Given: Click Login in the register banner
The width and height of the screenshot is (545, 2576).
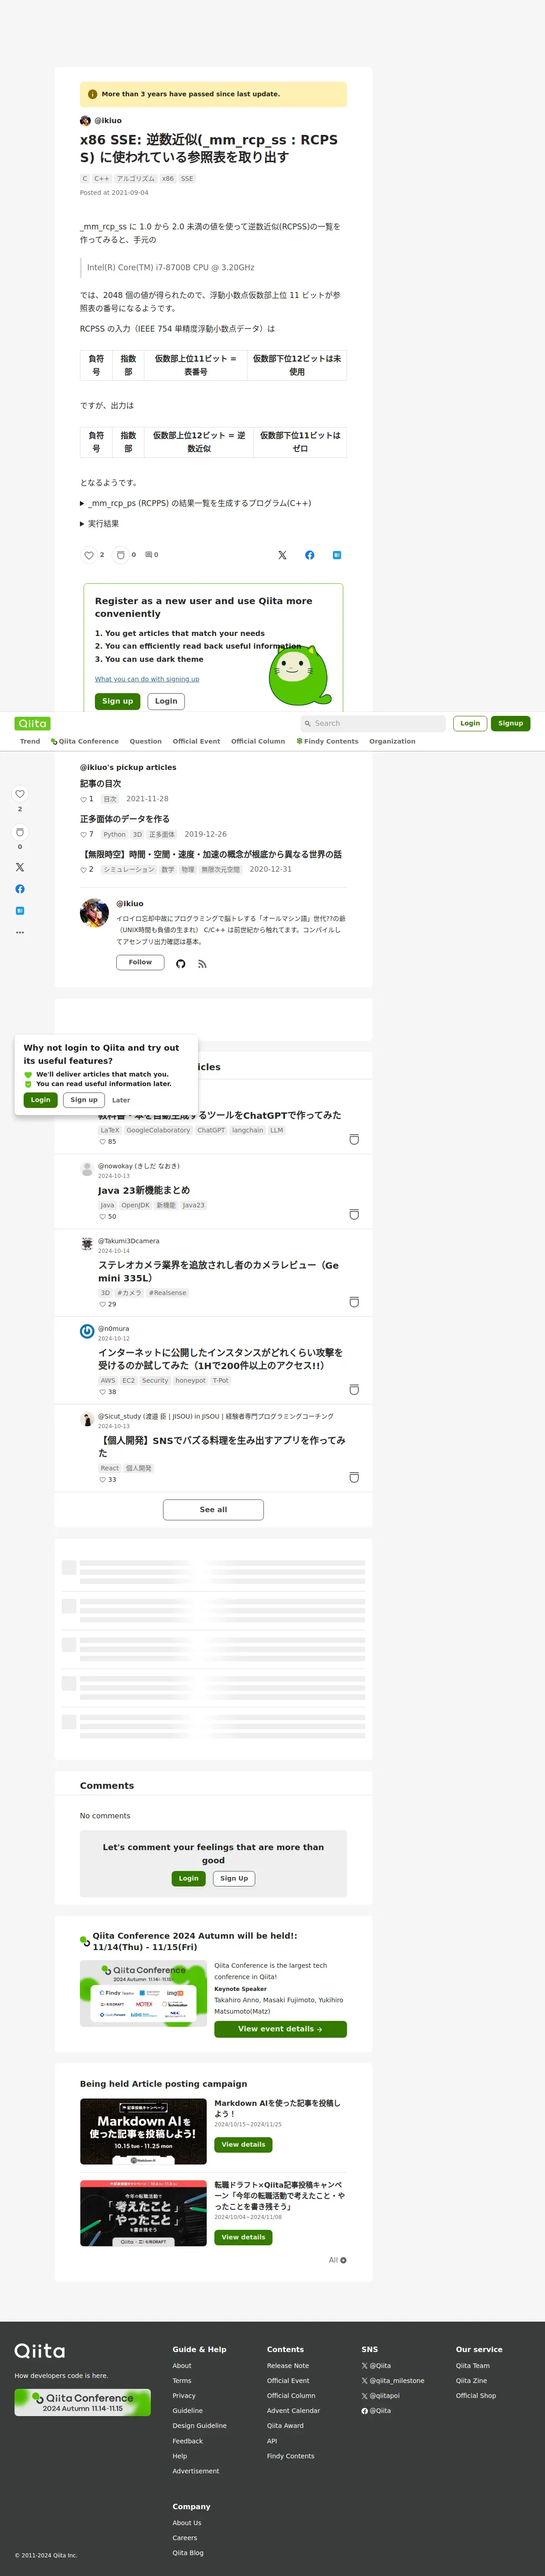Looking at the screenshot, I should [x=166, y=701].
